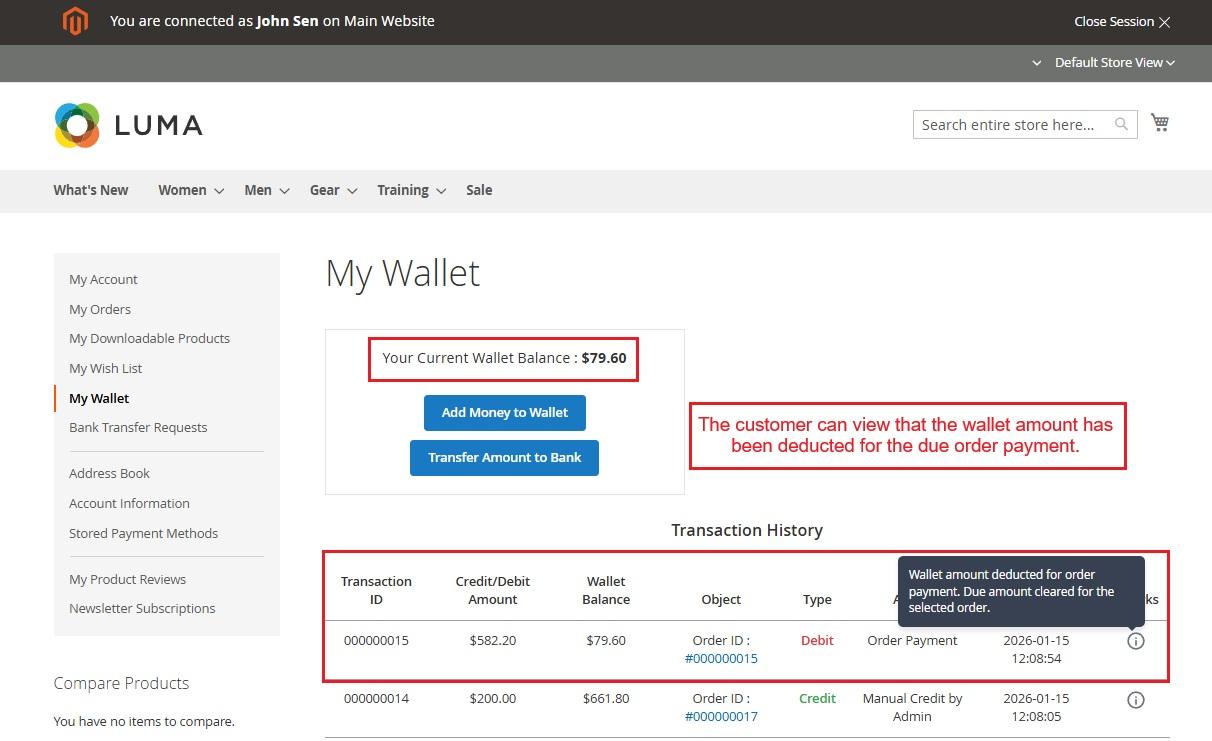This screenshot has height=741, width=1212.
Task: Click the Magento logo in top bar
Action: click(75, 21)
